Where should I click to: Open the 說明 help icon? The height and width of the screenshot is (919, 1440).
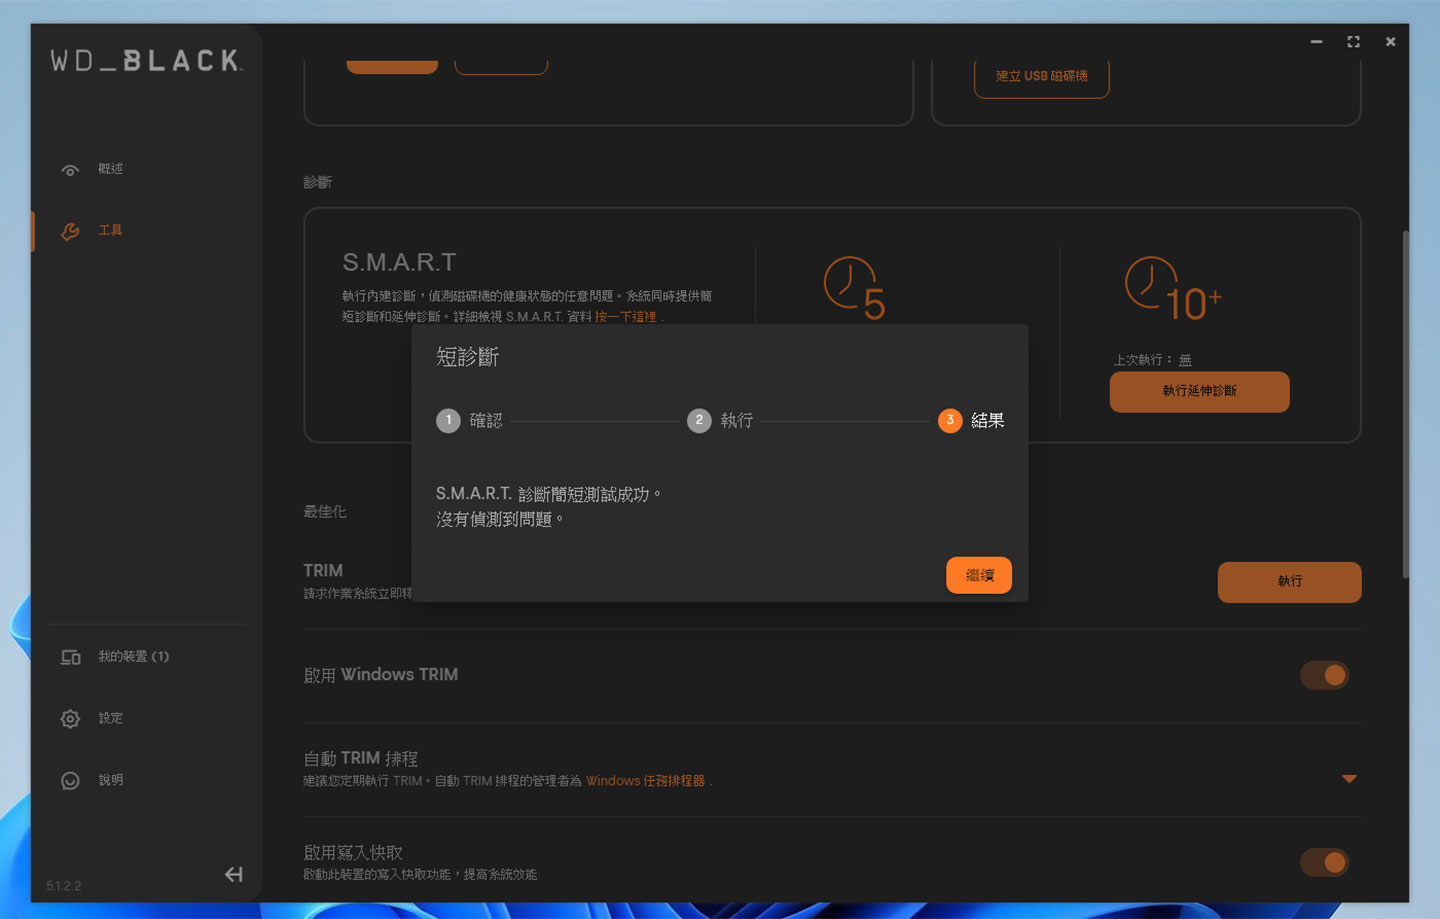coord(70,780)
